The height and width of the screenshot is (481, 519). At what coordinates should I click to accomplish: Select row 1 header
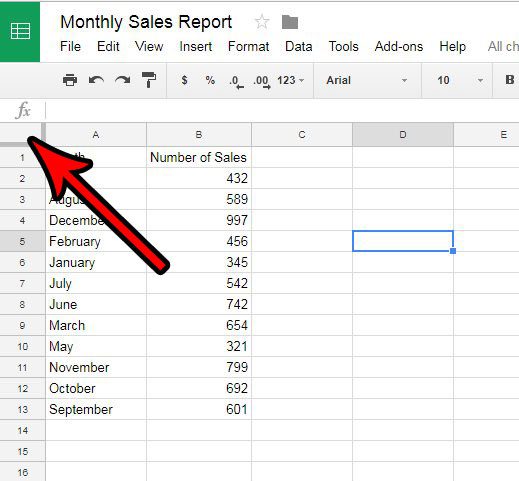tap(22, 157)
